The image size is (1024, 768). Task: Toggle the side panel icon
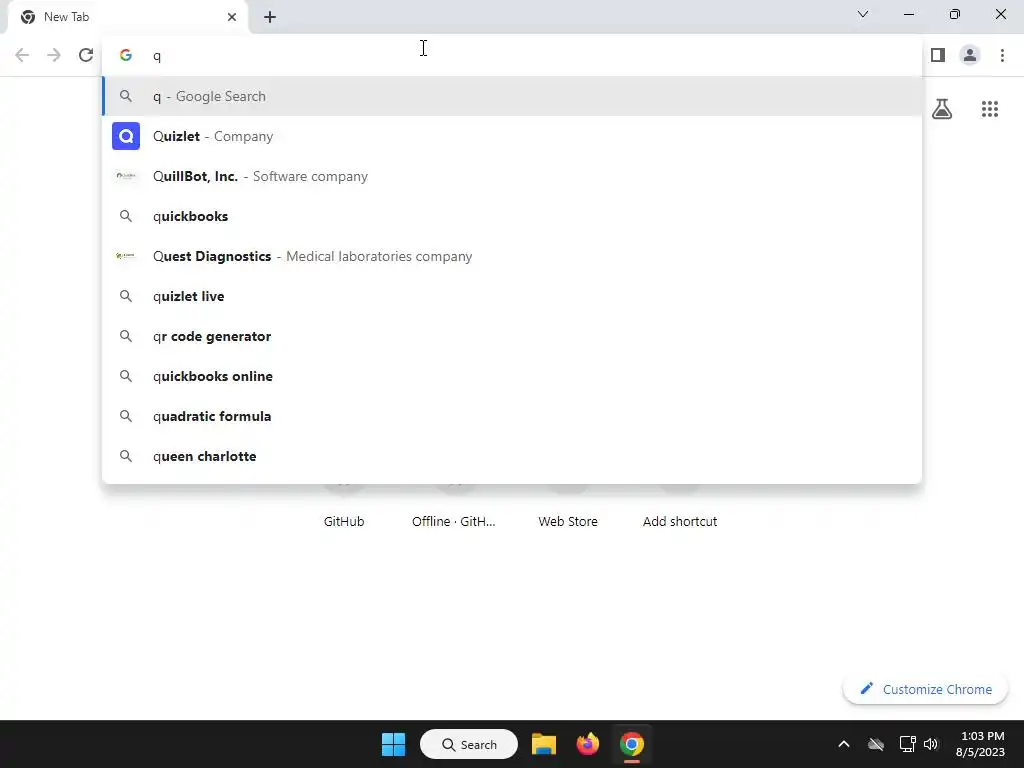938,56
